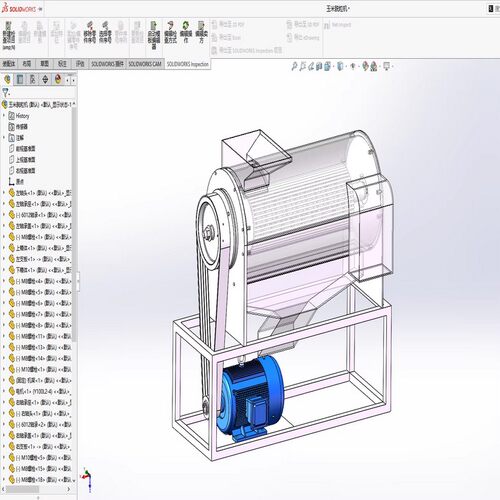This screenshot has height=500, width=500.
Task: Click the Edit Appearance colored sphere icon
Action: pyautogui.click(x=365, y=66)
